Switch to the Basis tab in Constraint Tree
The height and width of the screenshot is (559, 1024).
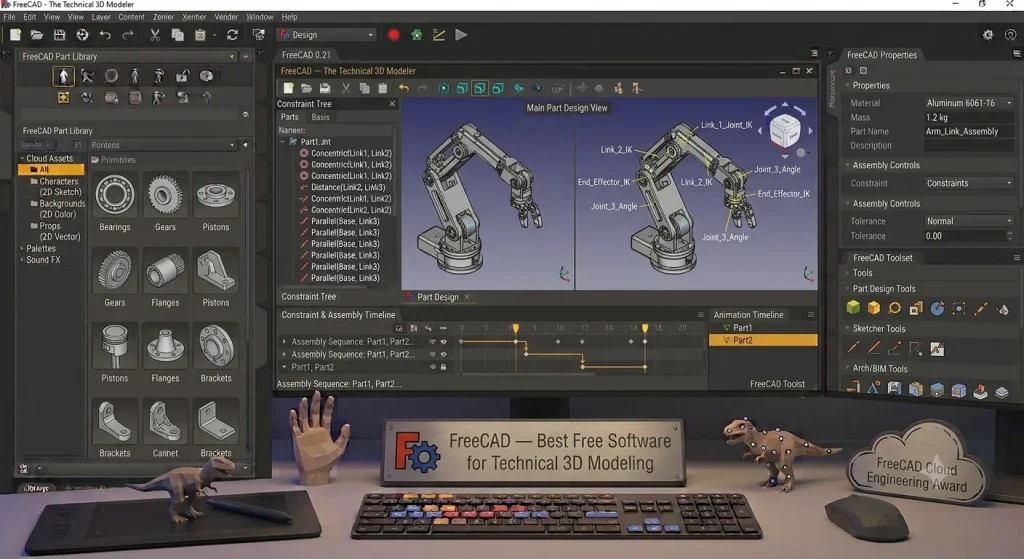tap(320, 117)
